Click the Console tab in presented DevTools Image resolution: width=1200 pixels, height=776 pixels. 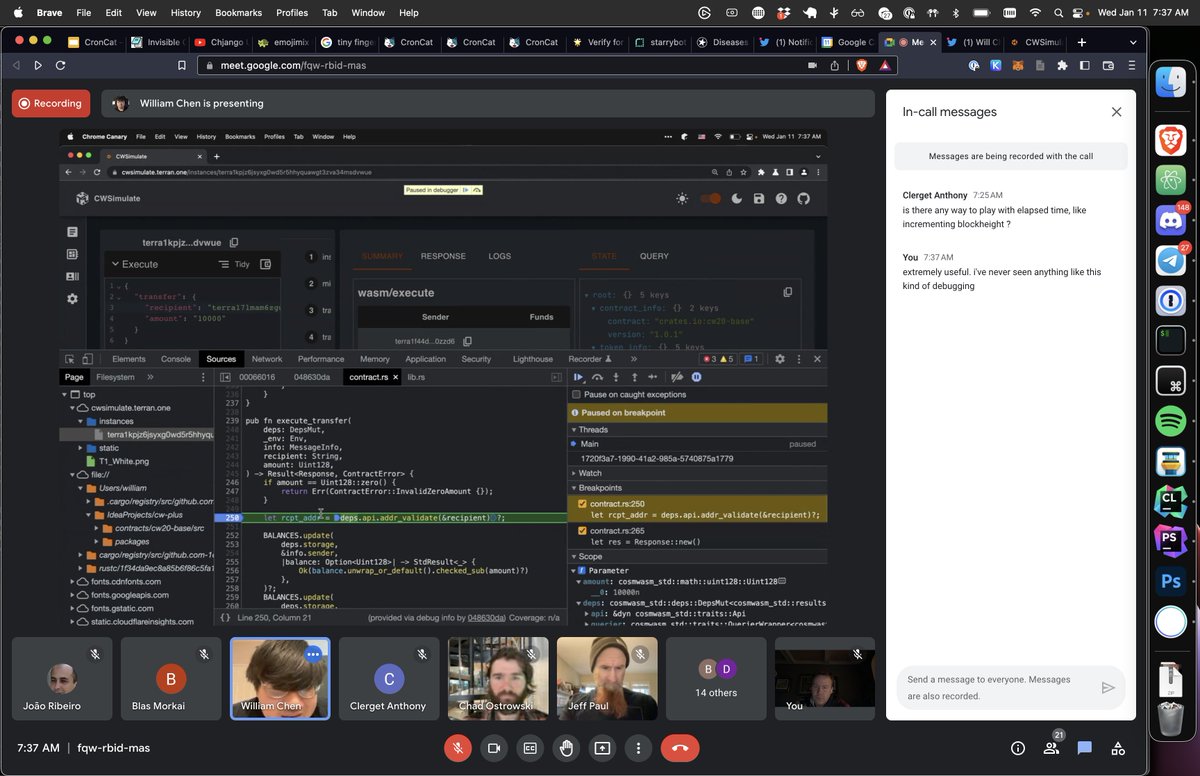click(176, 359)
